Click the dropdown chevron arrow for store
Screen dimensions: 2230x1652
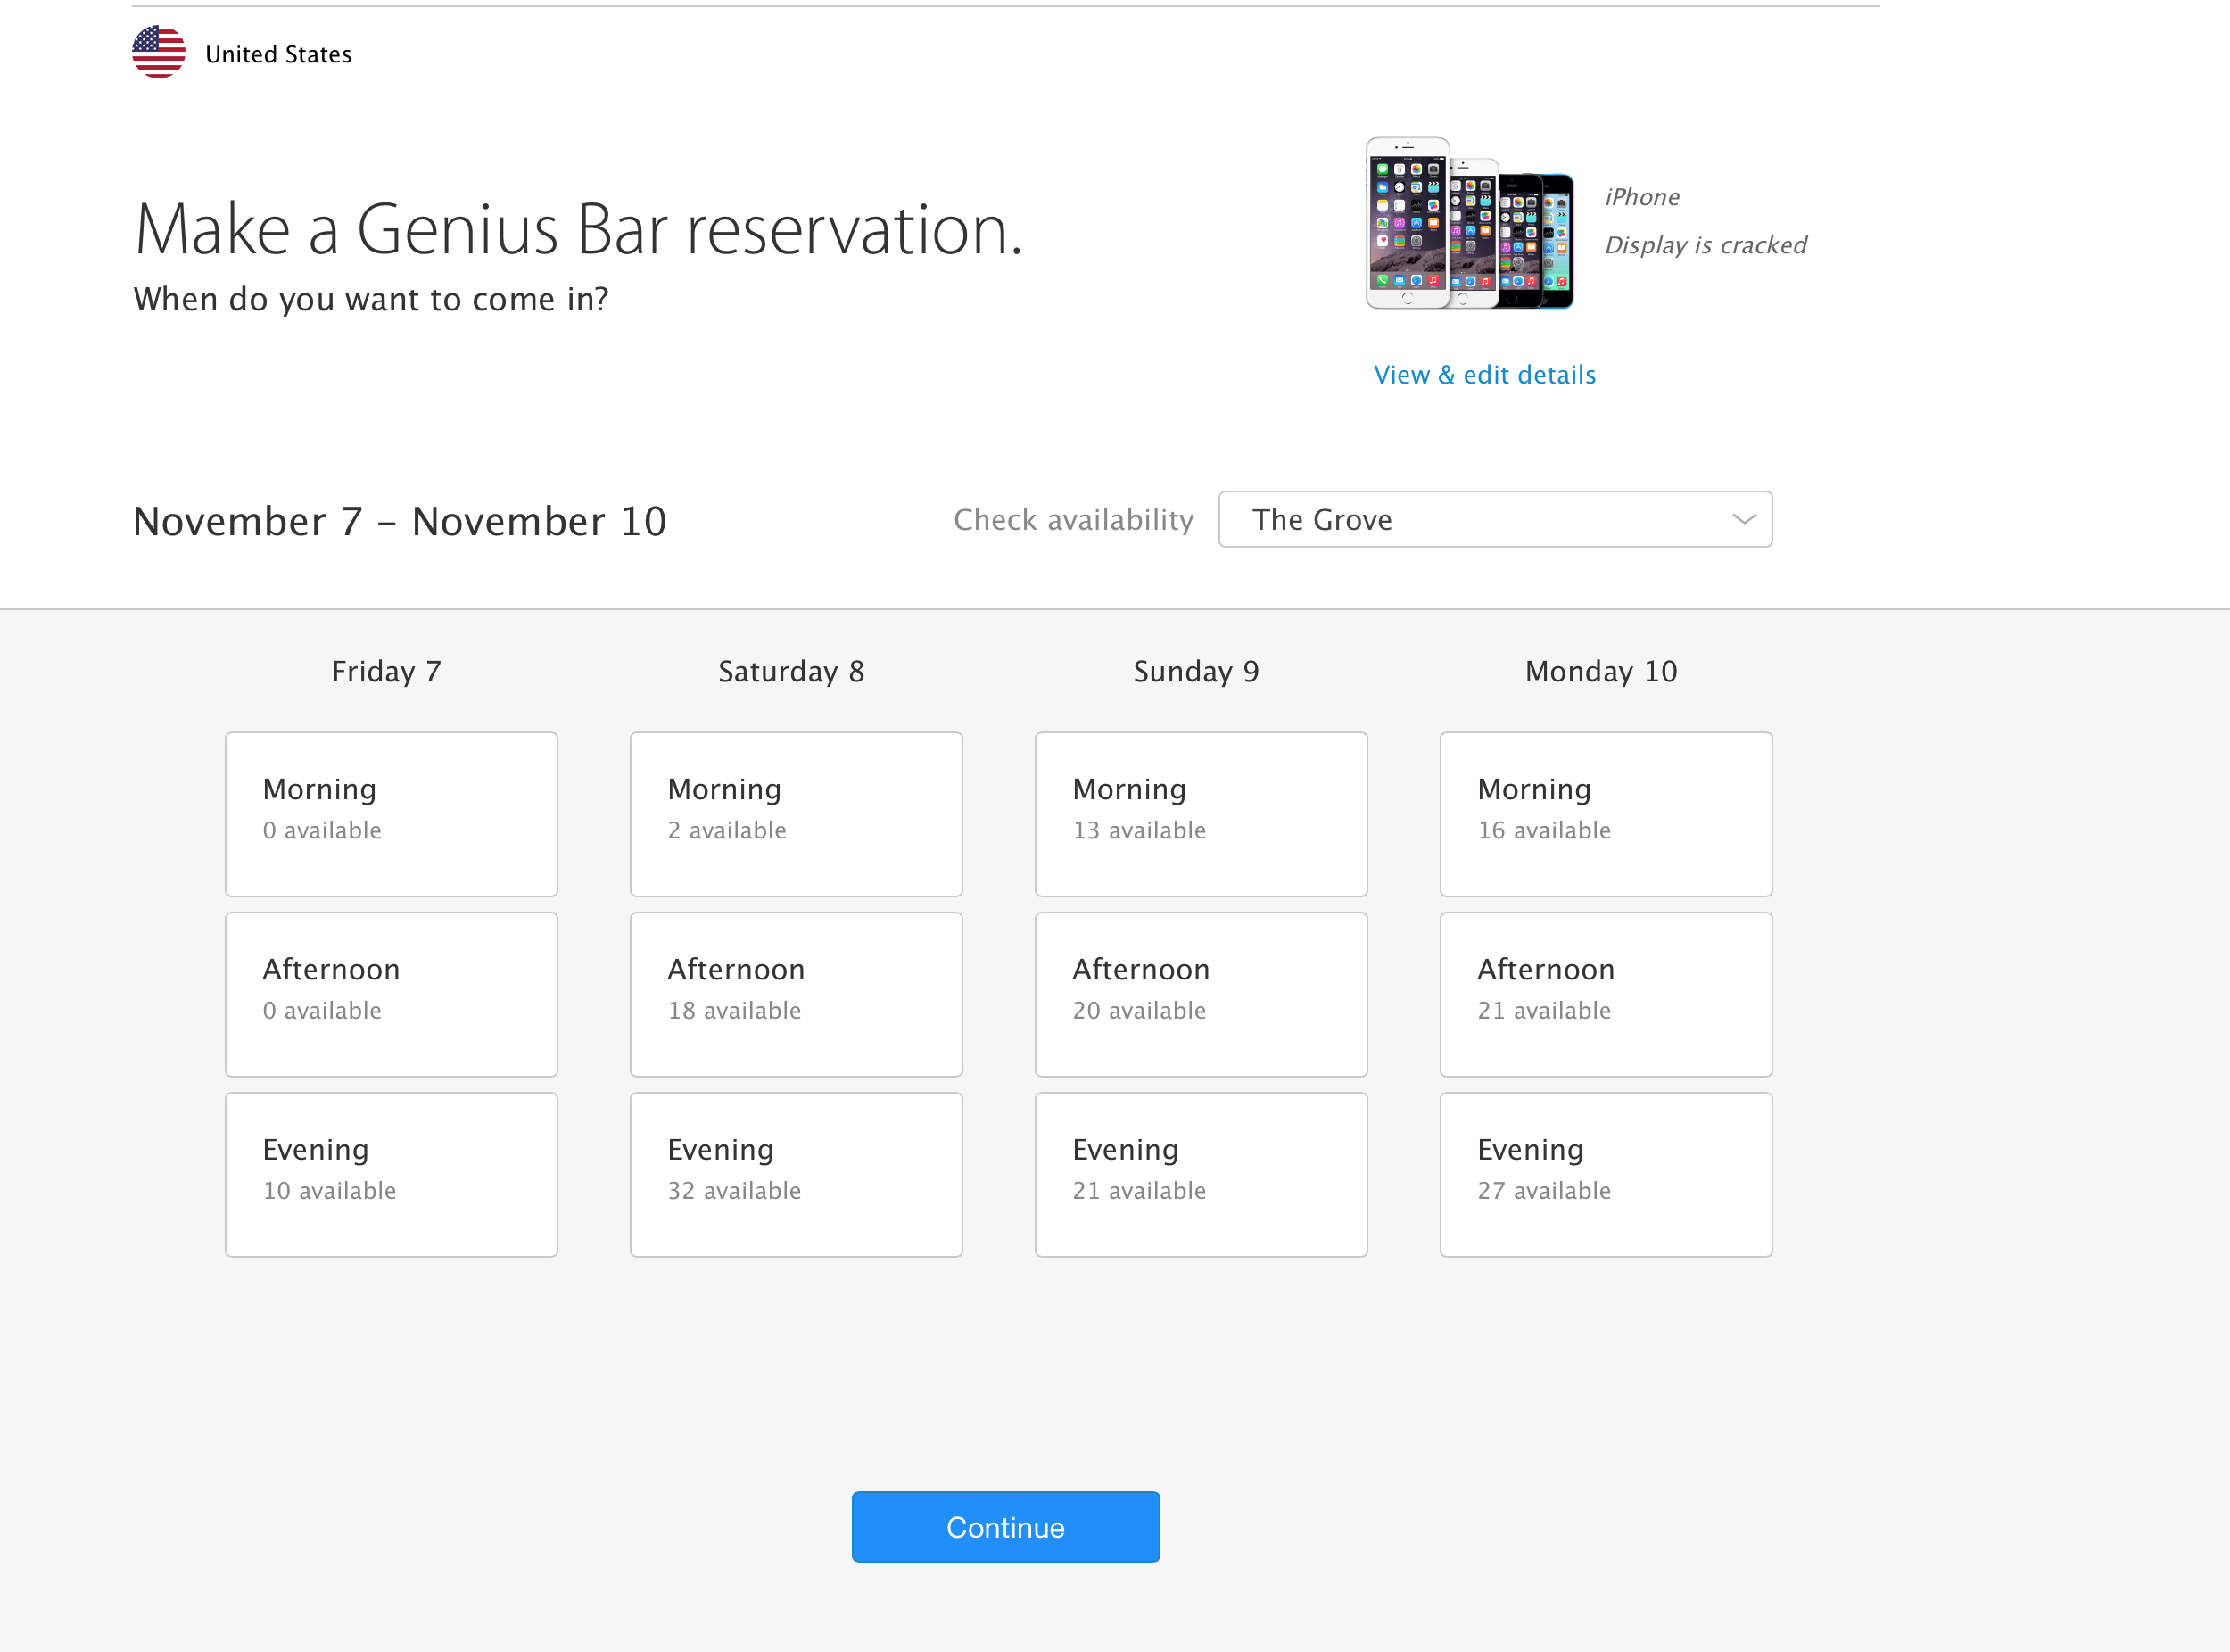tap(1743, 519)
